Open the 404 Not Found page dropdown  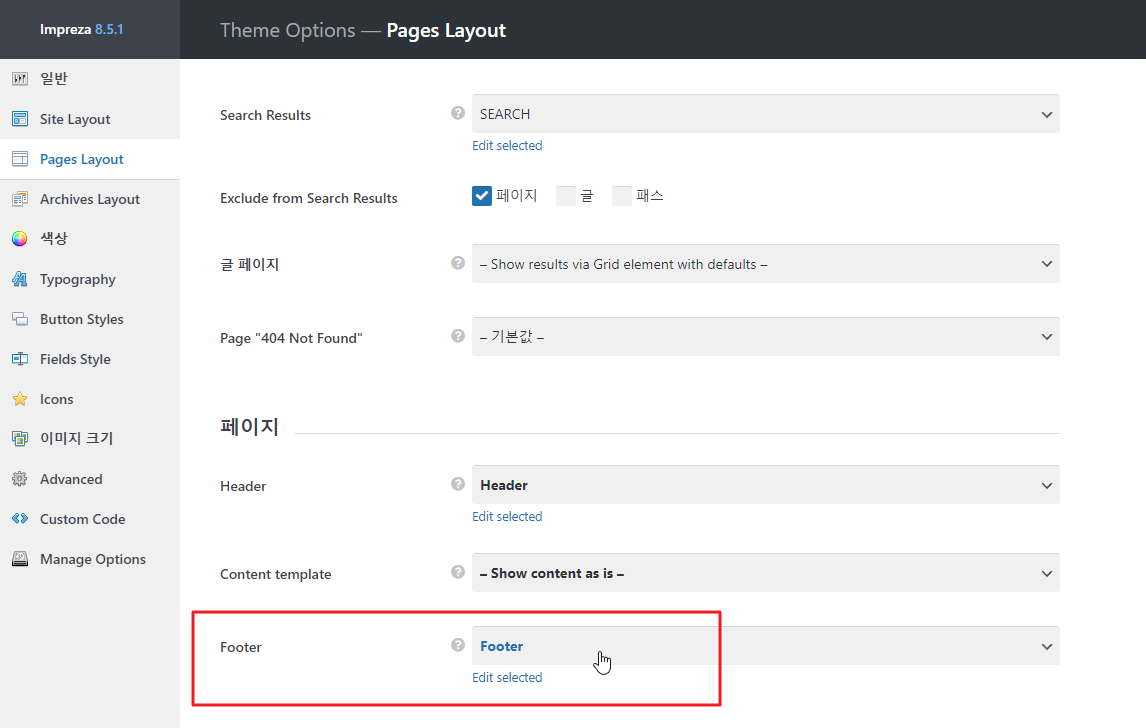(x=765, y=337)
